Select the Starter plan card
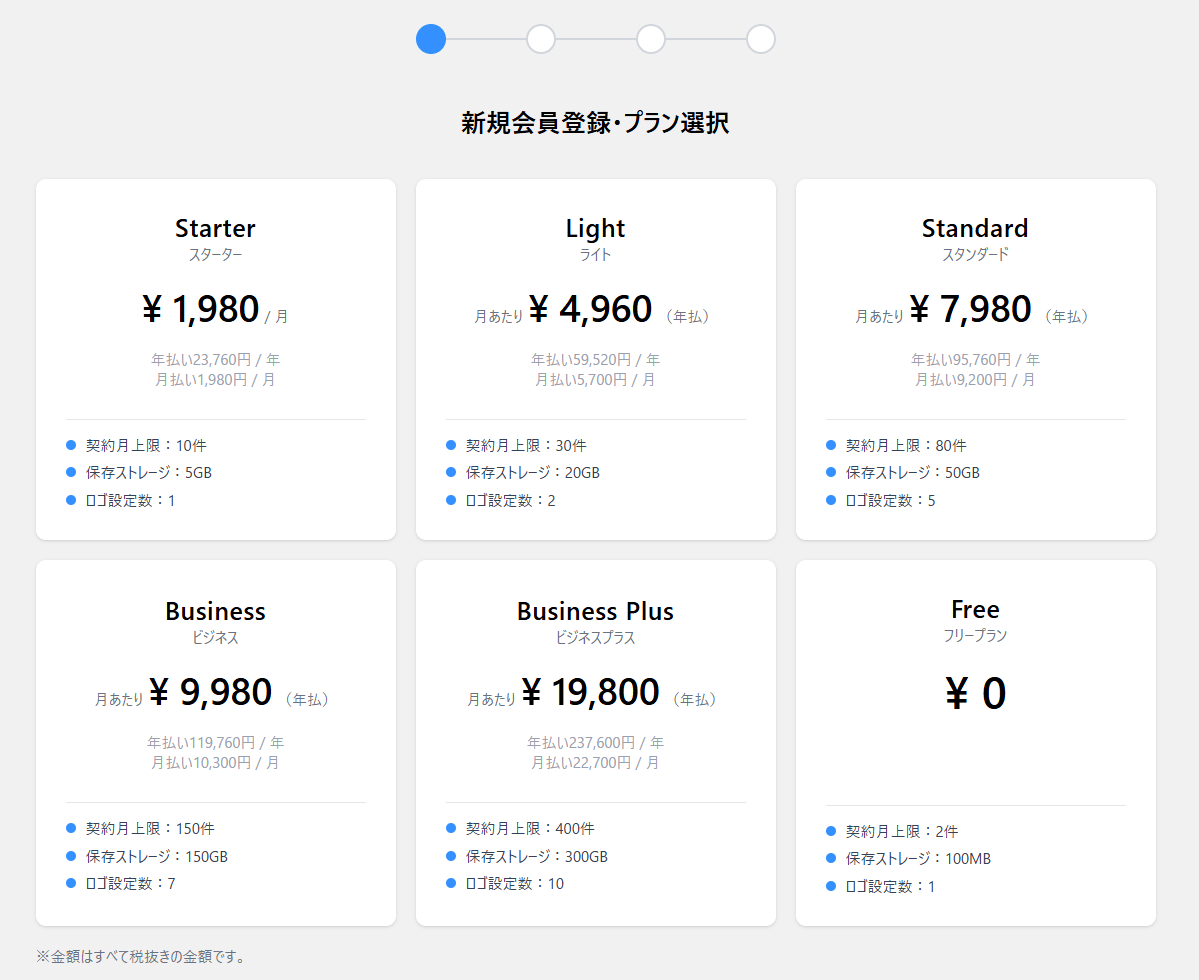1199x980 pixels. (x=215, y=359)
